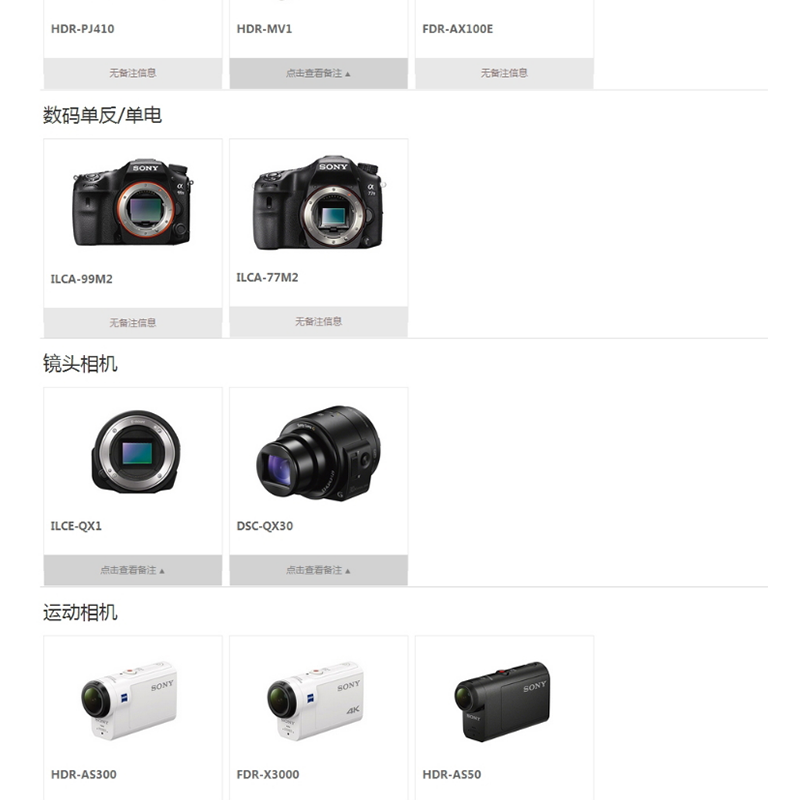The width and height of the screenshot is (800, 800).
Task: Click the HDR-AS300 model label
Action: (84, 774)
